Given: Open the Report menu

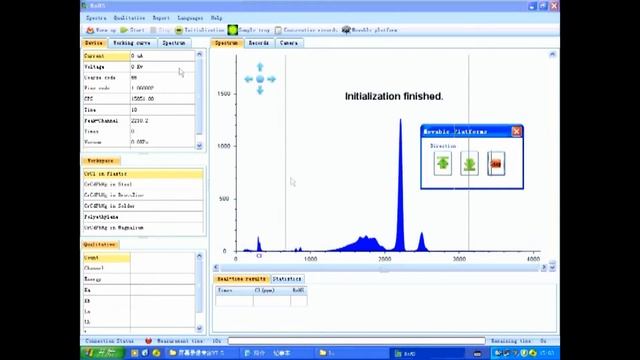Looking at the screenshot, I should click(161, 18).
